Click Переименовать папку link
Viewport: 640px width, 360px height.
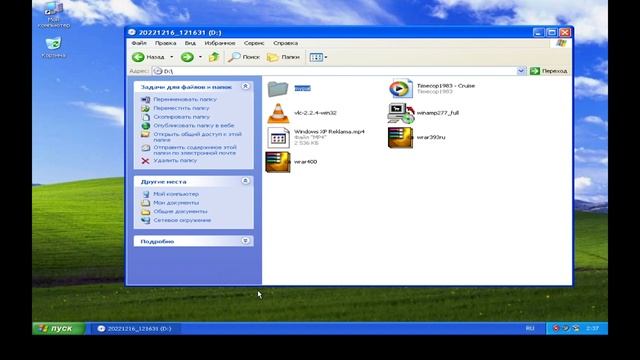point(185,99)
